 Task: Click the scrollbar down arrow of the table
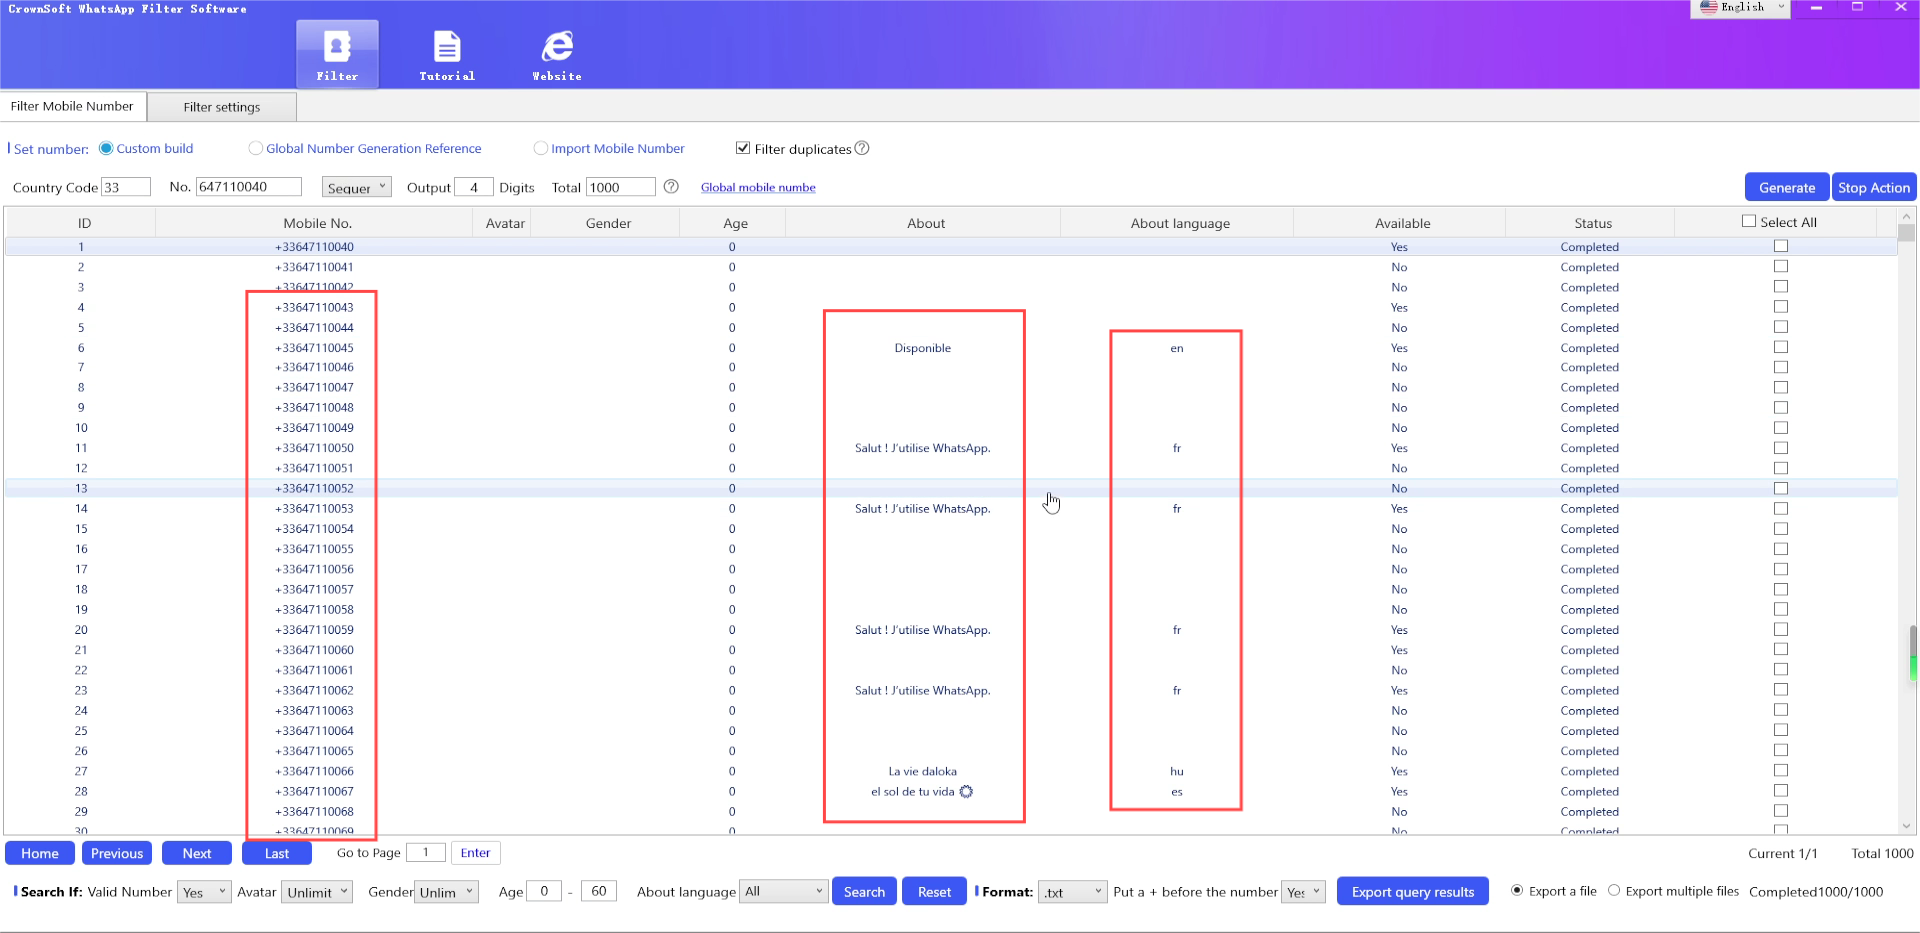click(x=1907, y=826)
